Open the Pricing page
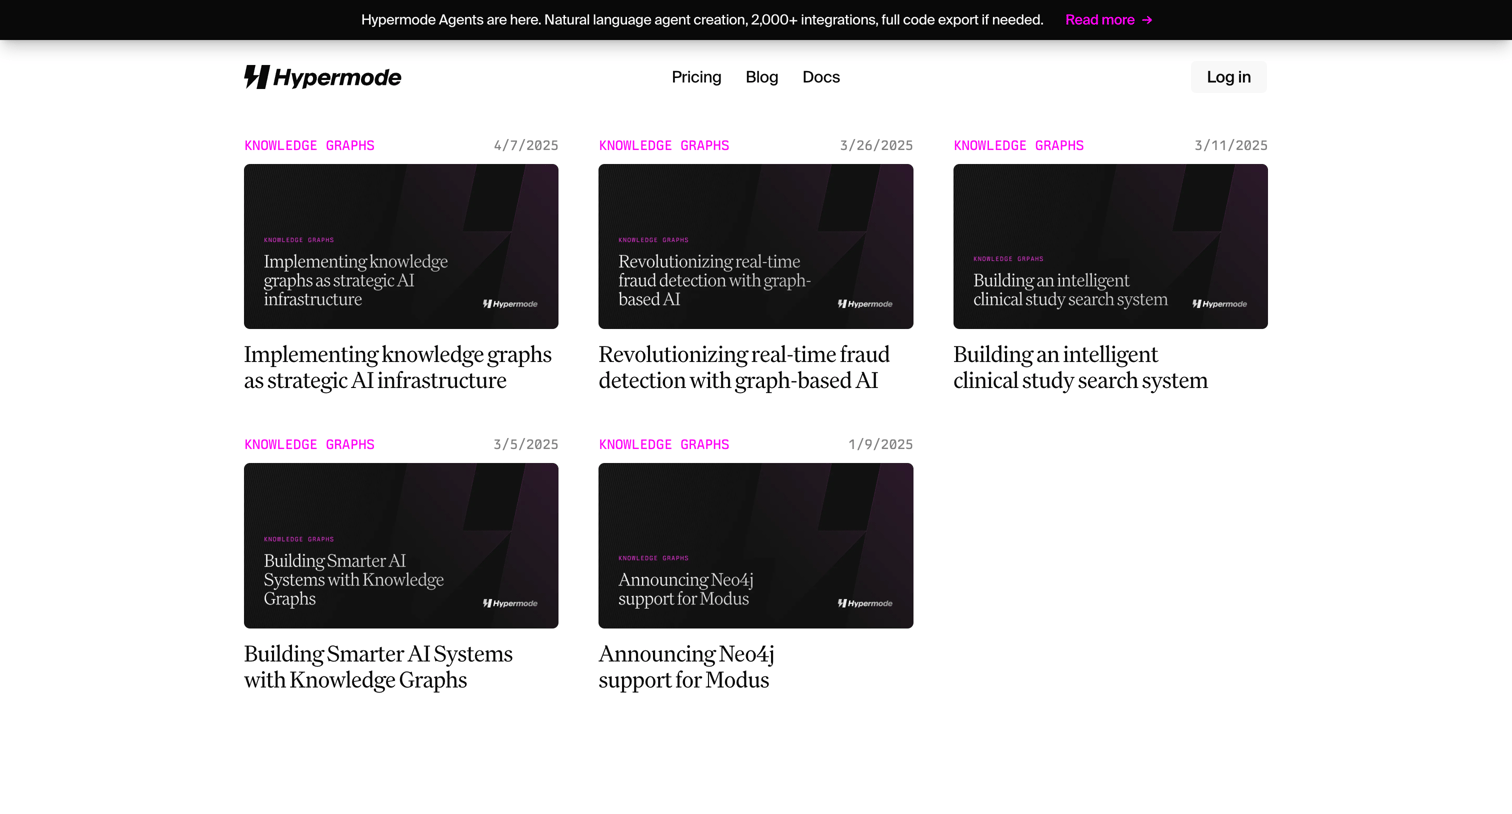1512x814 pixels. point(696,77)
